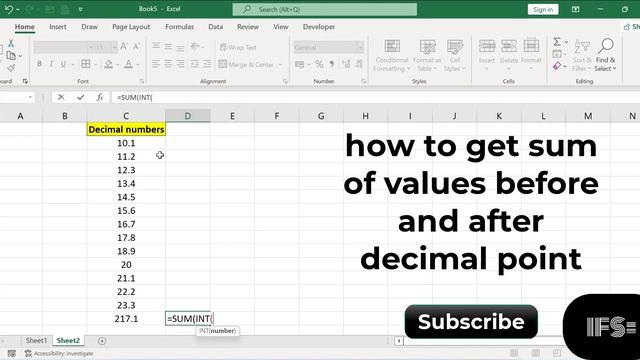
Task: Click inside the formula bar text
Action: [135, 98]
